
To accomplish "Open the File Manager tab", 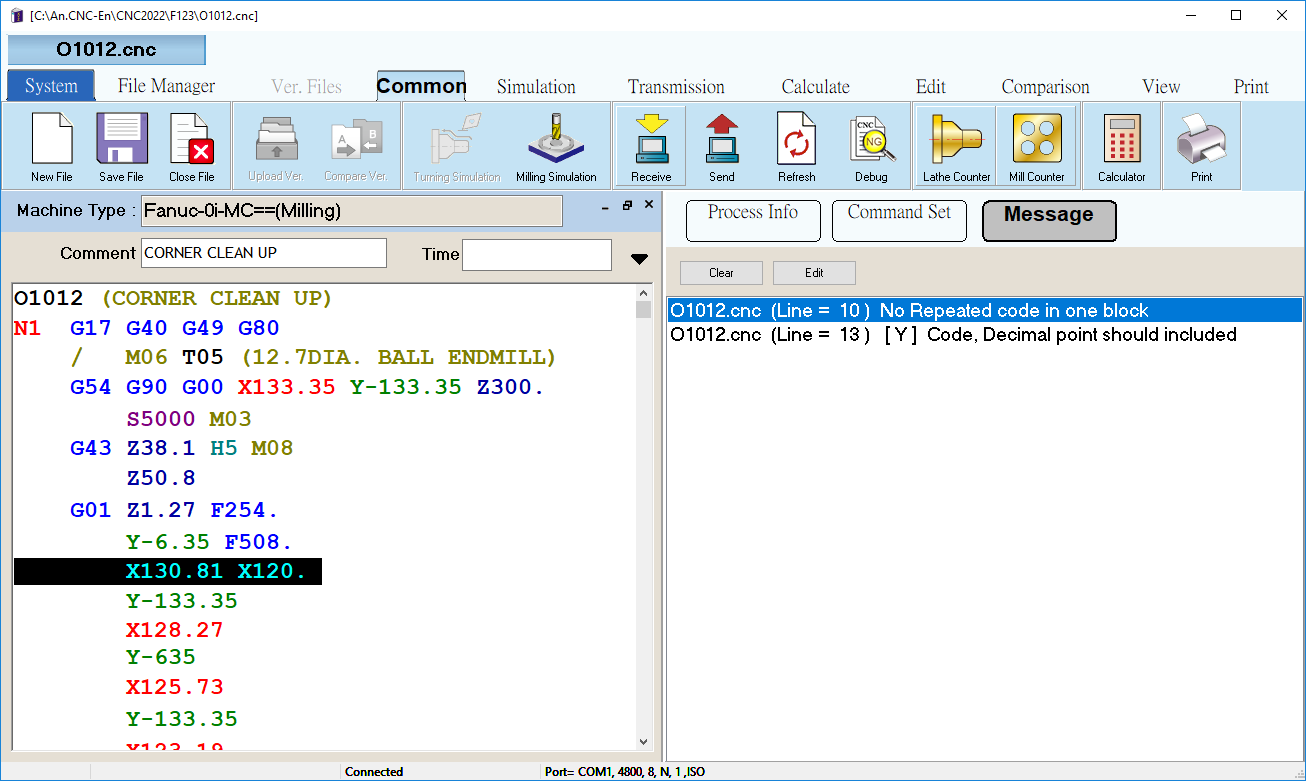I will 166,87.
